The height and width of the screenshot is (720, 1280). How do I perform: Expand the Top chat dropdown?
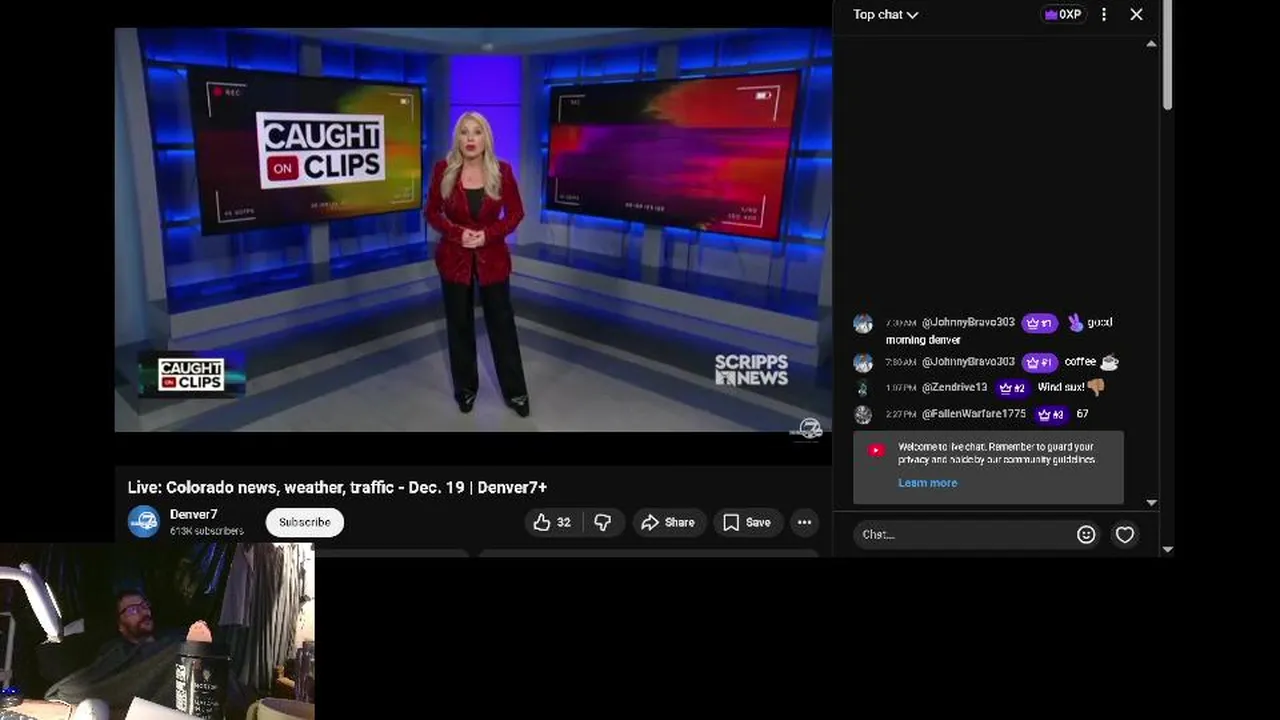(885, 14)
